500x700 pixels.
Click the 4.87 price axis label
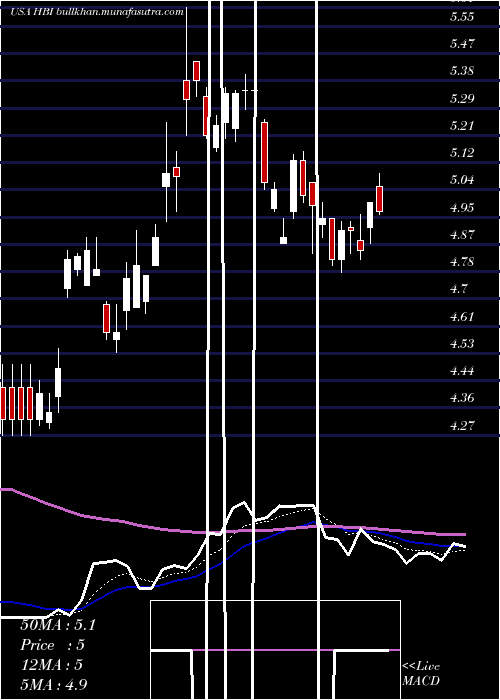tap(462, 234)
